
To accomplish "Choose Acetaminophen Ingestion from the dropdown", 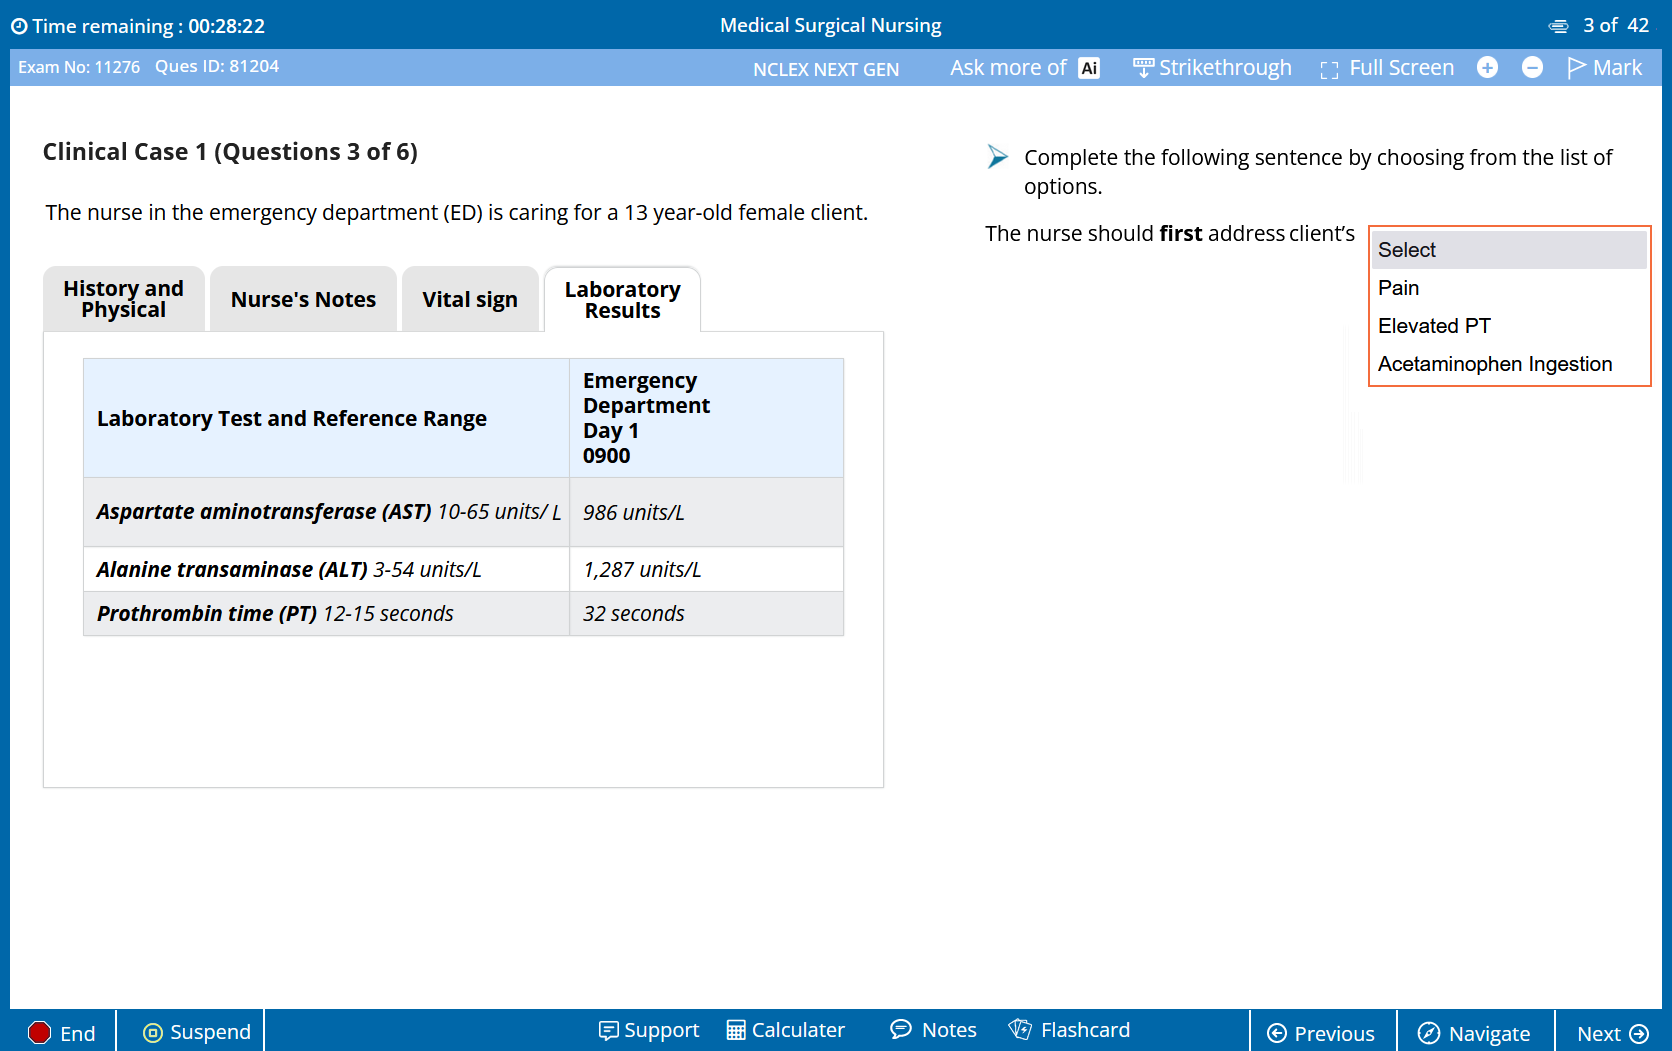I will [1509, 364].
